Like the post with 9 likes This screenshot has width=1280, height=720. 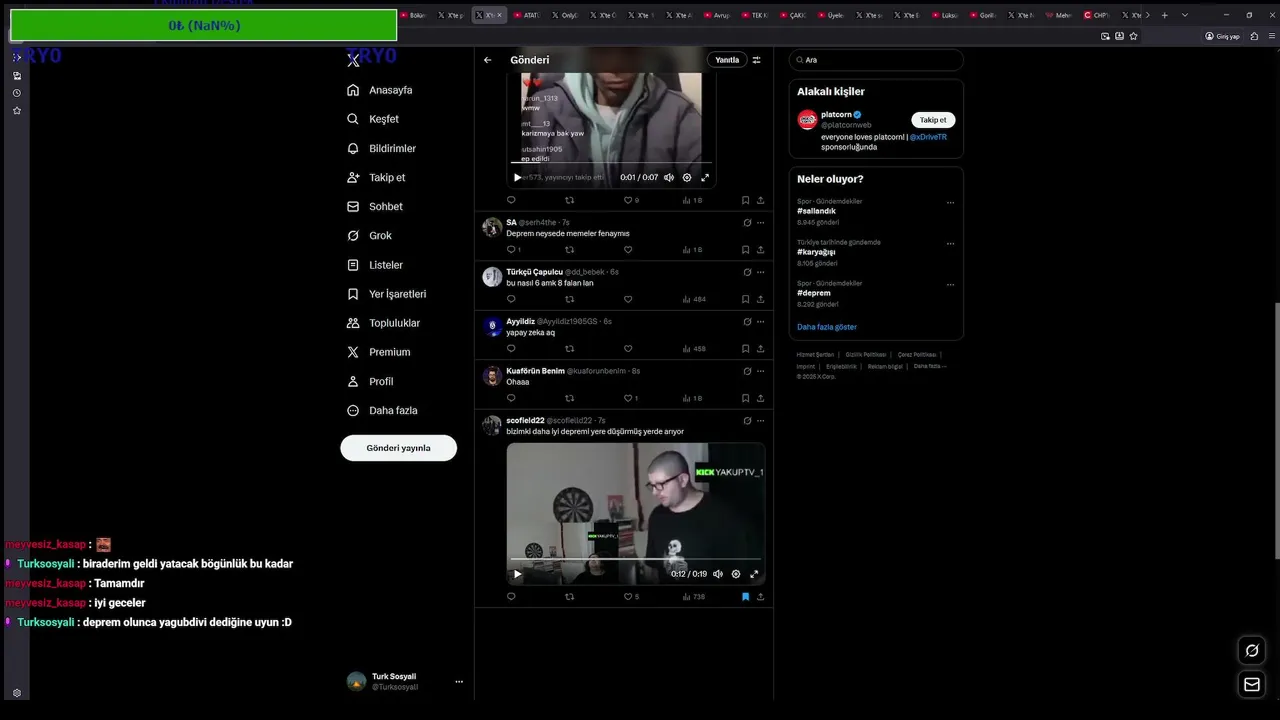[630, 200]
